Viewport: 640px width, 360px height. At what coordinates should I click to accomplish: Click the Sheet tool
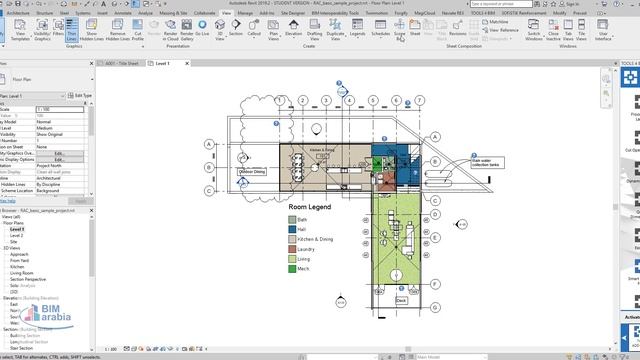click(415, 28)
